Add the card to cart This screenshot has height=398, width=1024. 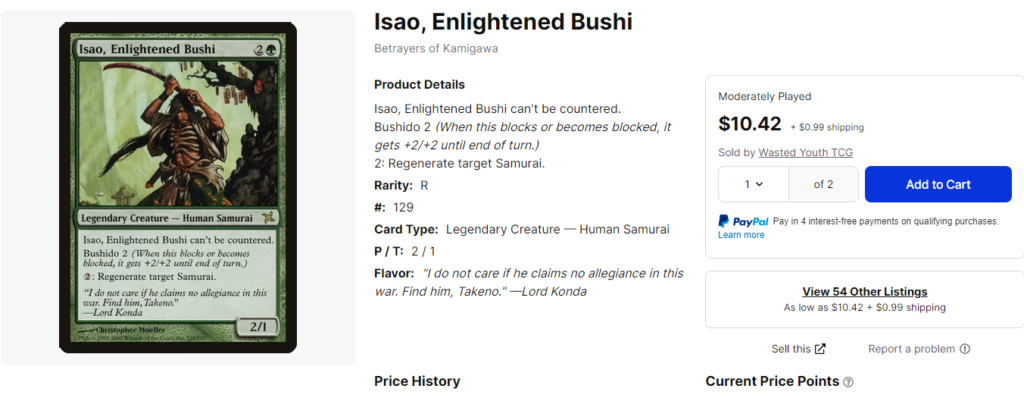pyautogui.click(x=938, y=184)
